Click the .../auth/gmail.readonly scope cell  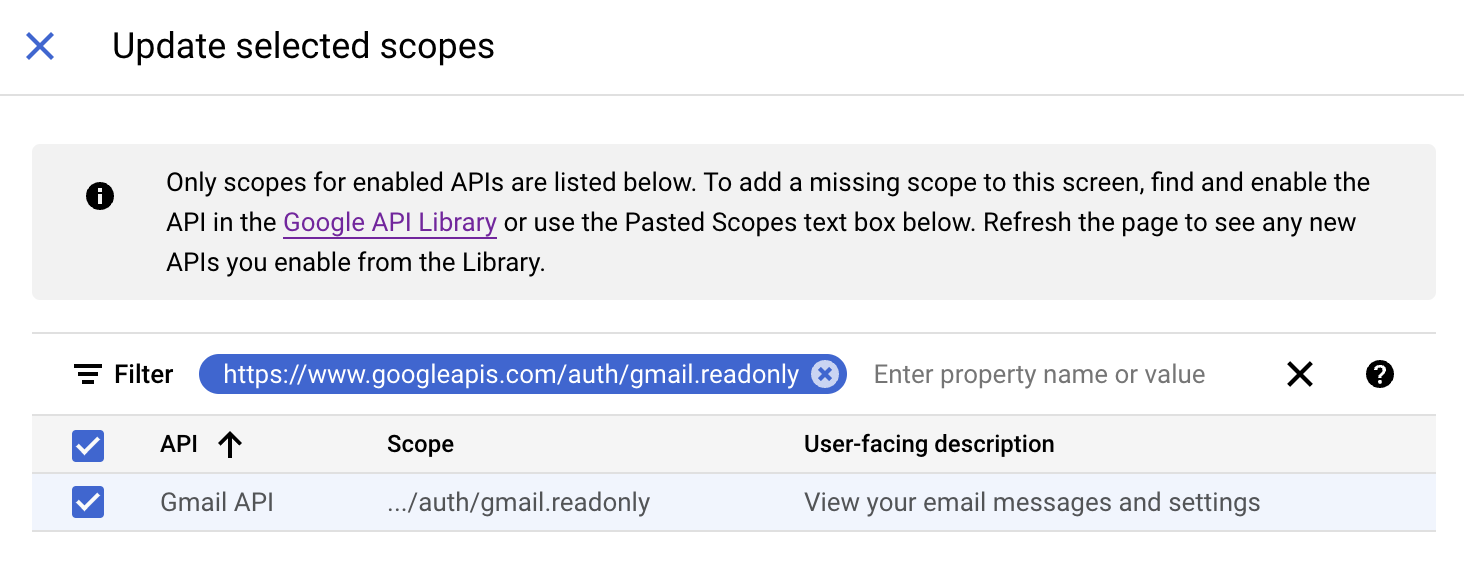click(518, 502)
